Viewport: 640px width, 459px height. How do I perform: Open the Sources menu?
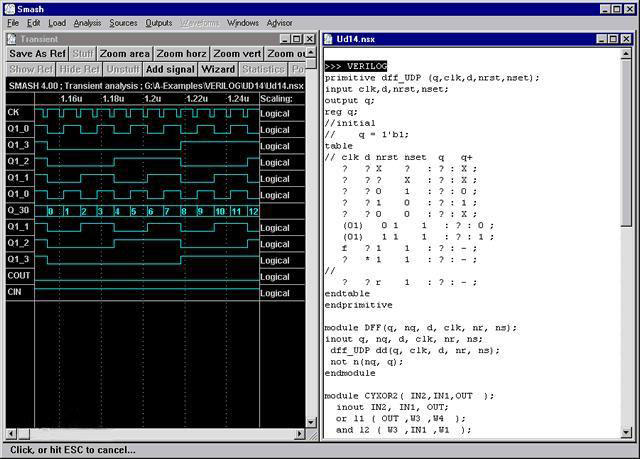tap(124, 22)
